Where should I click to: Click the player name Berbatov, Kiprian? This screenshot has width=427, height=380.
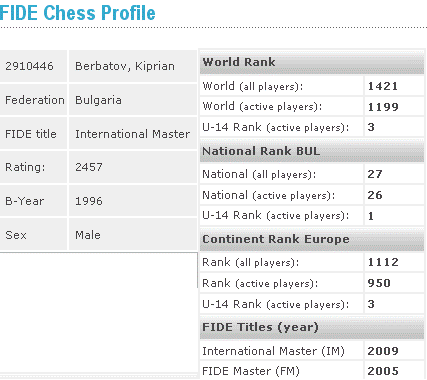[x=125, y=66]
